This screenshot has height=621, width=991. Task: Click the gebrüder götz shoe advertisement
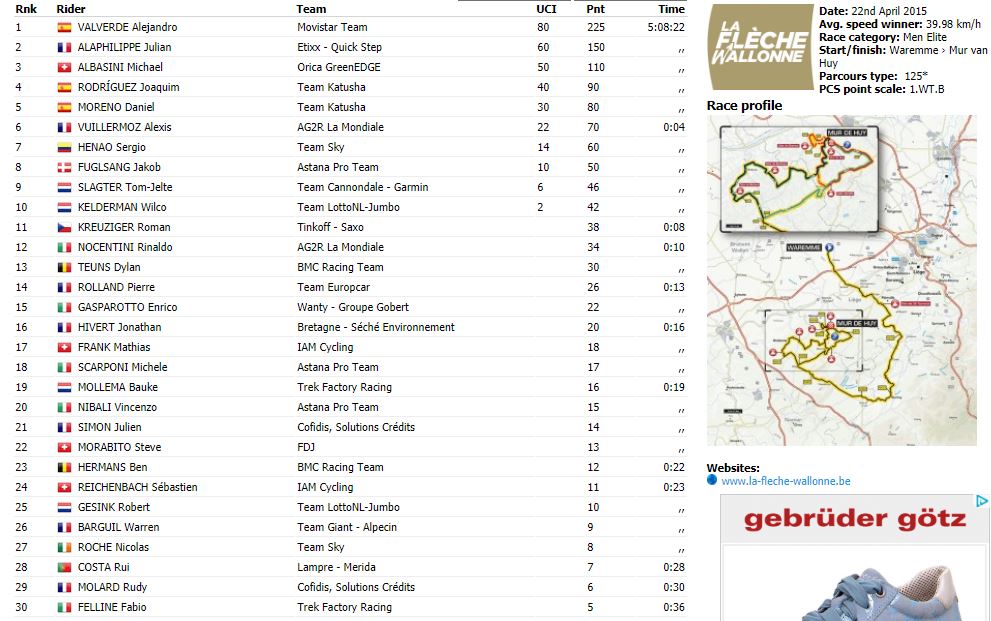coord(855,558)
